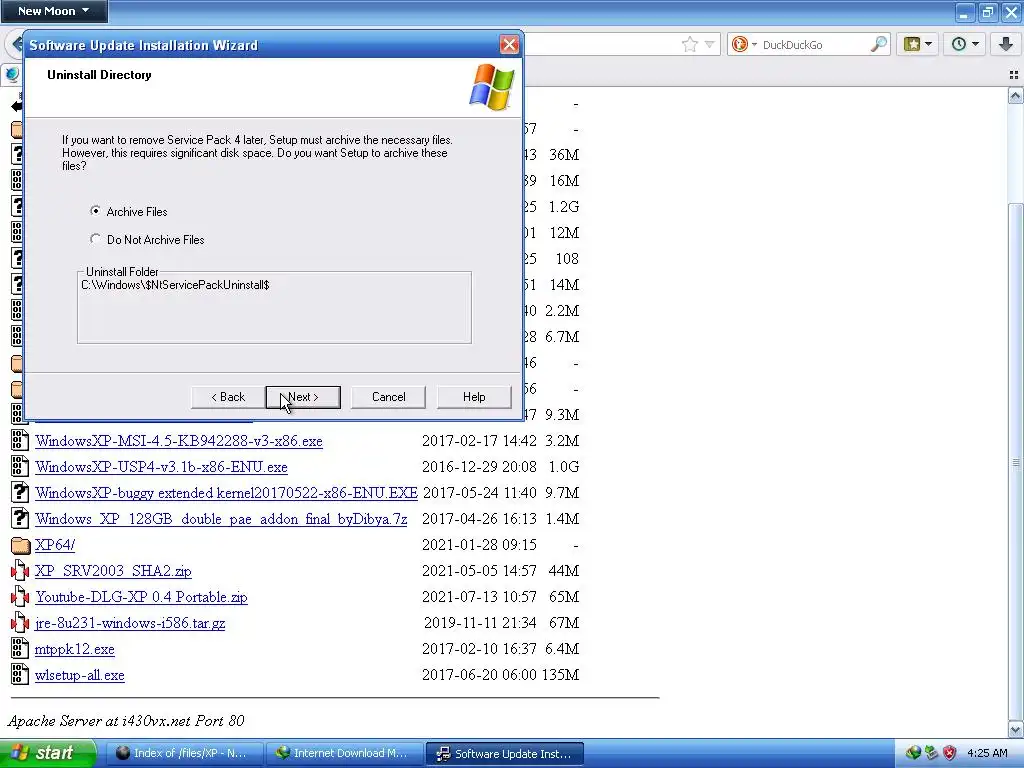Click binary icon beside mtppk12.exe
The width and height of the screenshot is (1024, 768).
(20, 648)
